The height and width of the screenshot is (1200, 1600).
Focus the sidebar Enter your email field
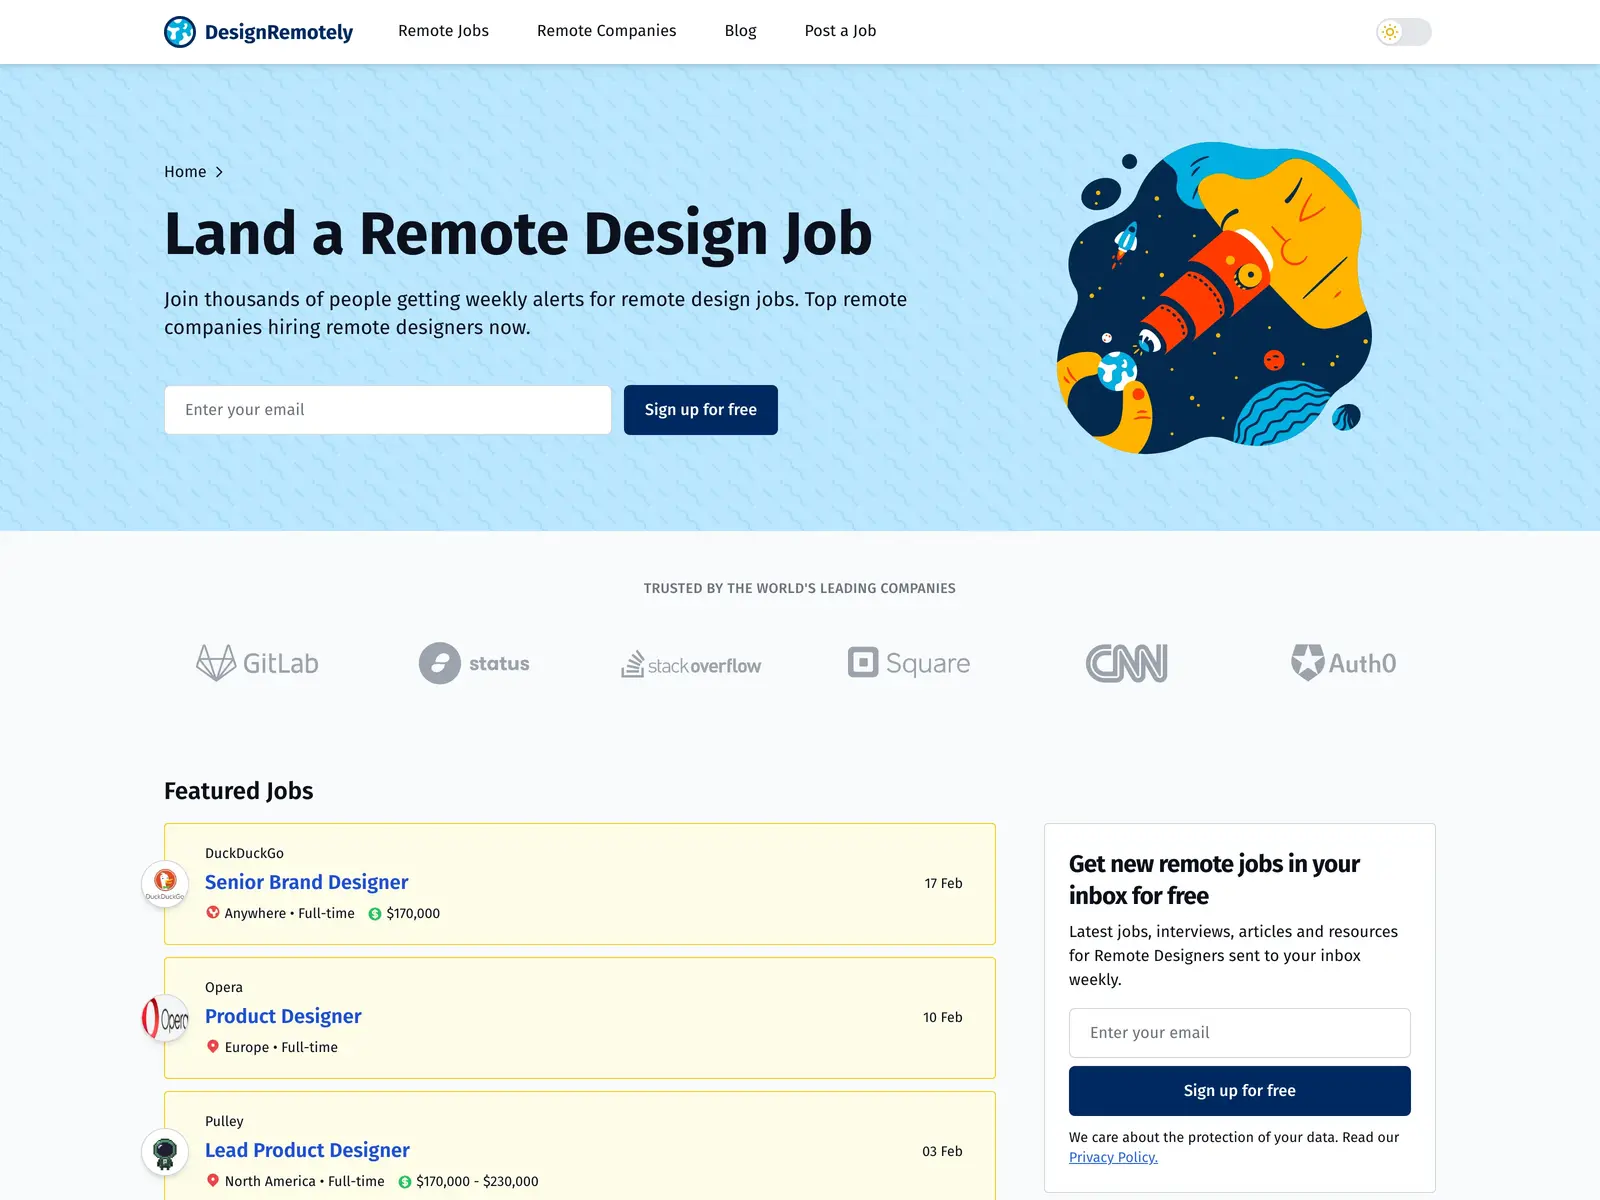tap(1240, 1033)
